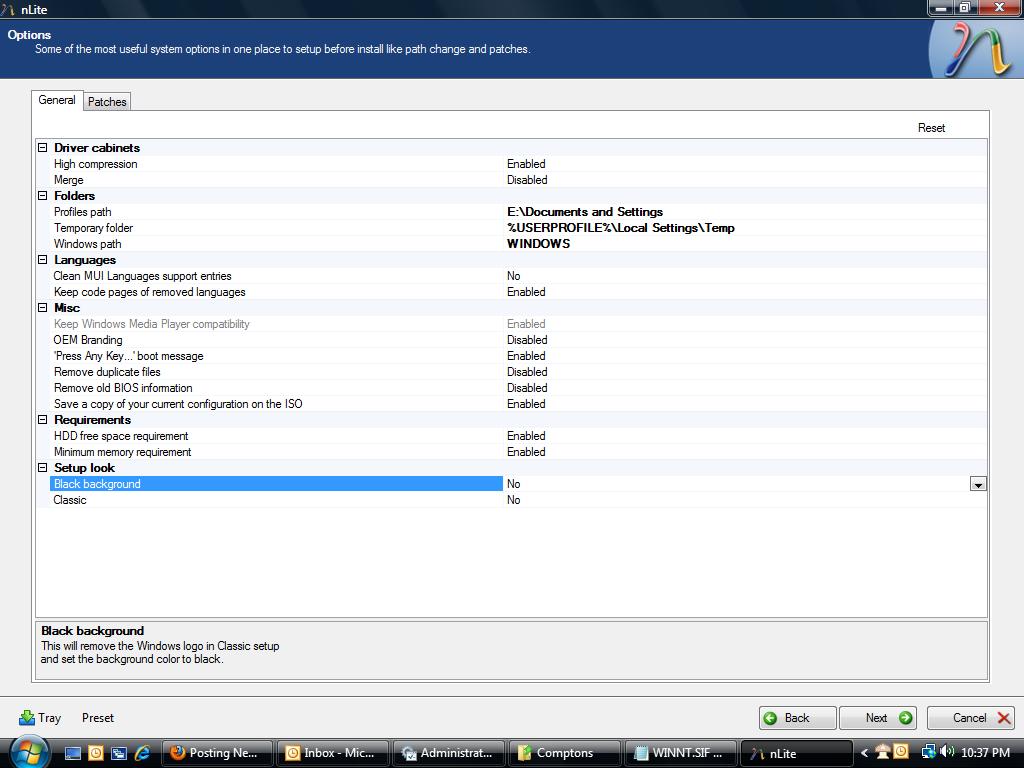
Task: Click the Show Desktop quick launch icon
Action: coord(73,753)
